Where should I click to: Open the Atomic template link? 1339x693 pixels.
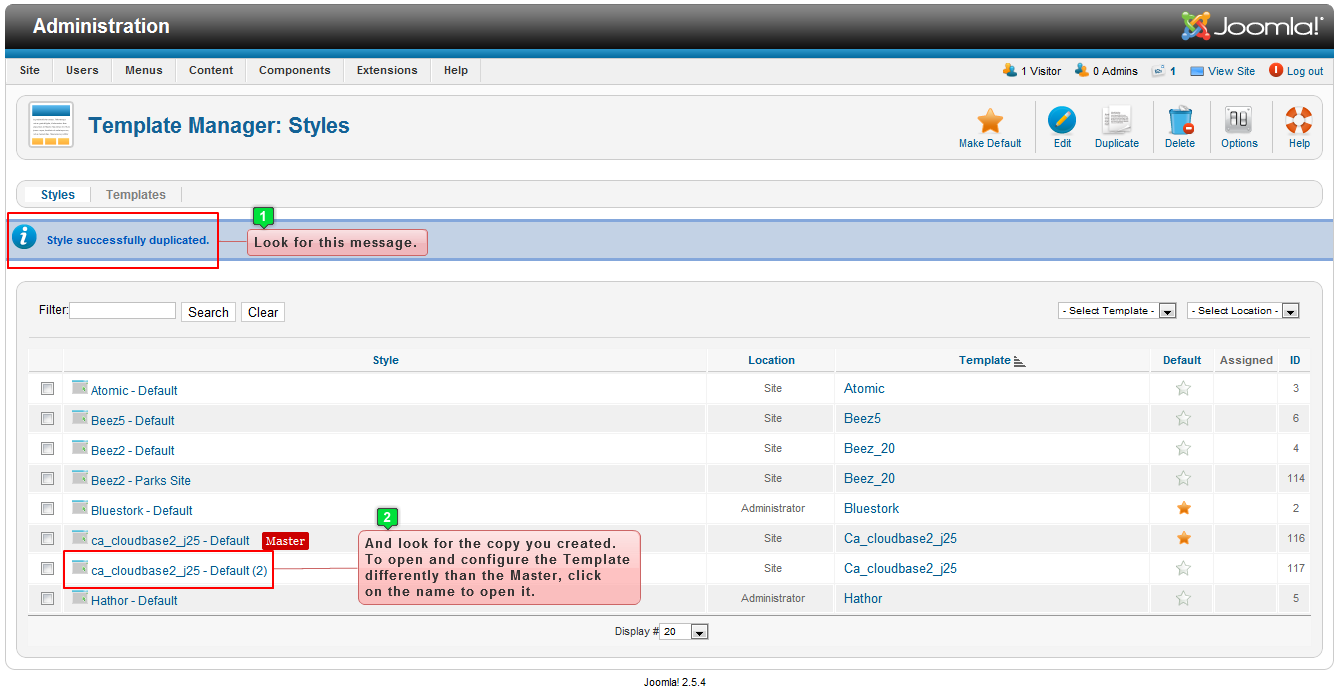click(864, 388)
